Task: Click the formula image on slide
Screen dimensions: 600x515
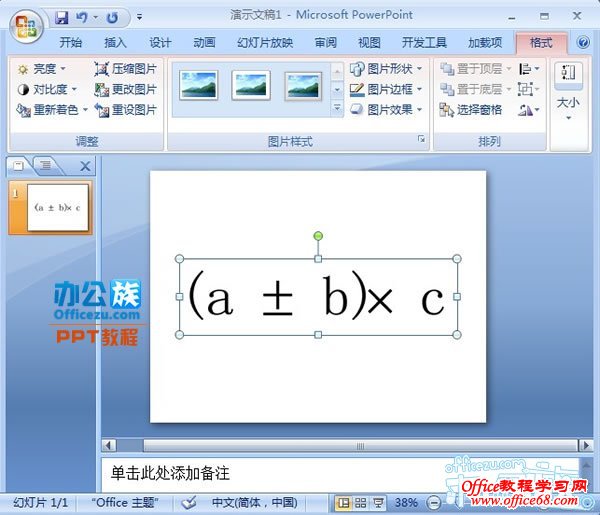Action: [x=318, y=297]
